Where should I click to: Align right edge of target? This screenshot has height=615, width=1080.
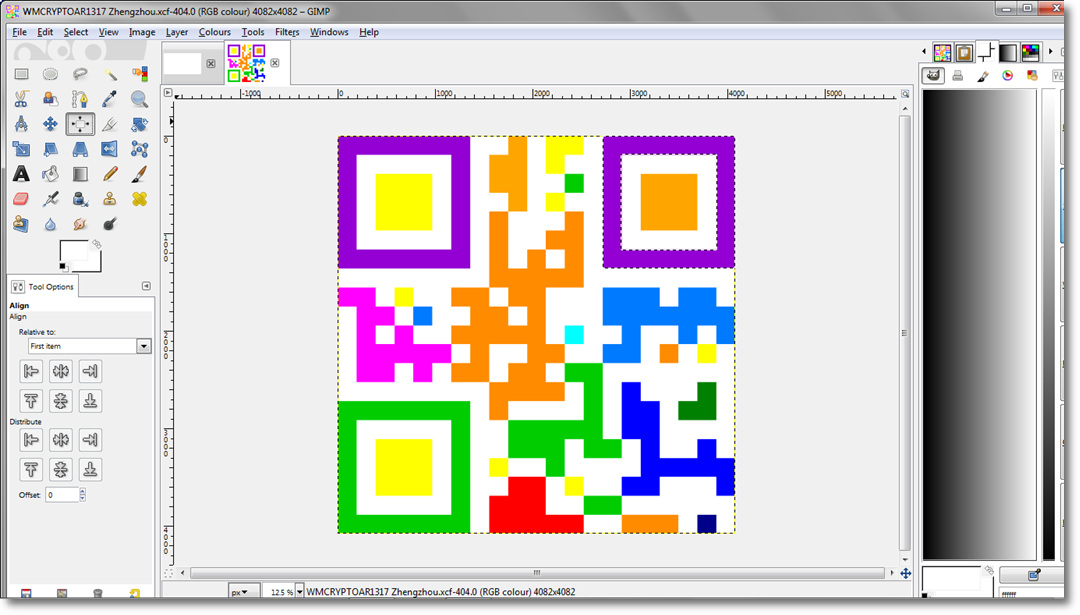click(90, 371)
